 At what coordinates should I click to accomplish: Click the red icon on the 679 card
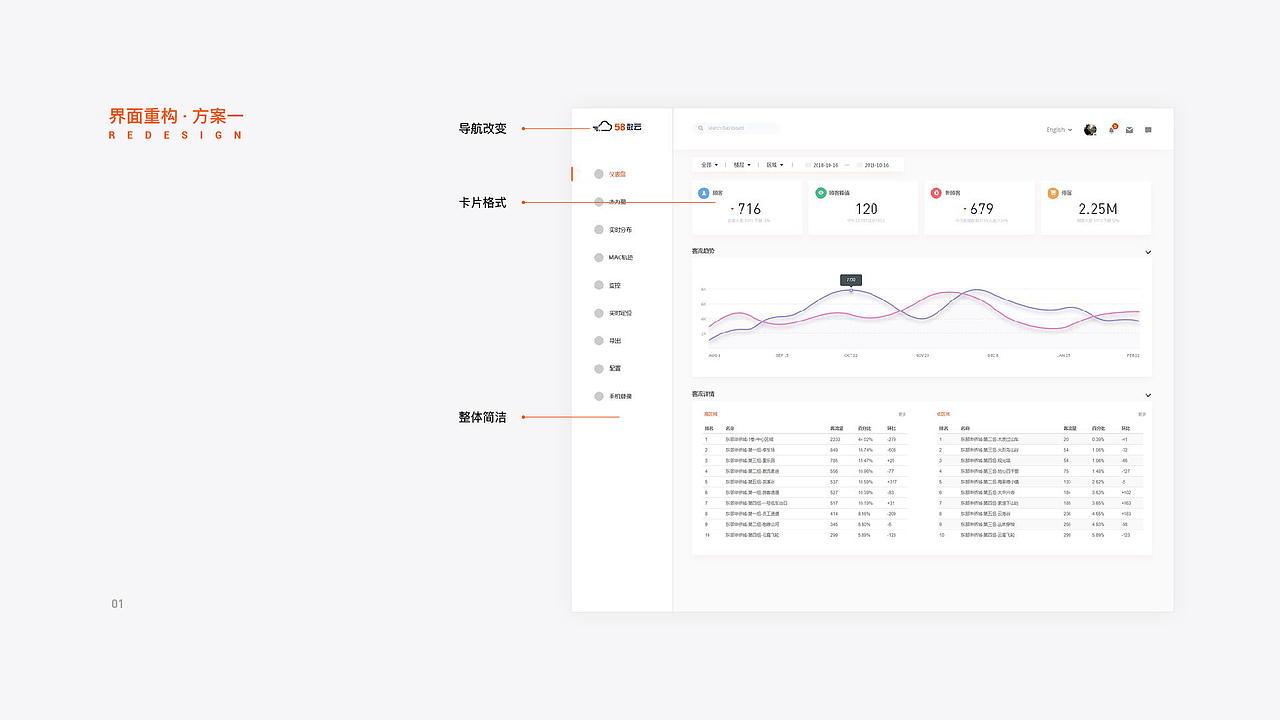pyautogui.click(x=937, y=193)
